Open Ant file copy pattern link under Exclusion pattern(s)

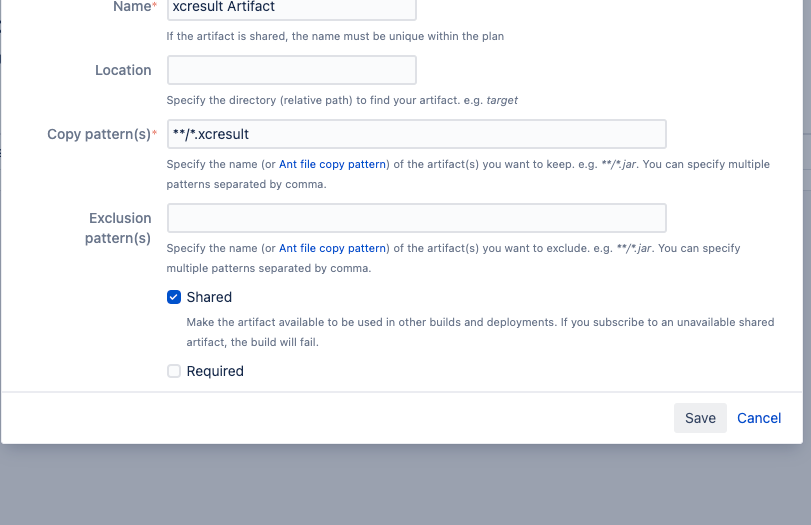[333, 248]
